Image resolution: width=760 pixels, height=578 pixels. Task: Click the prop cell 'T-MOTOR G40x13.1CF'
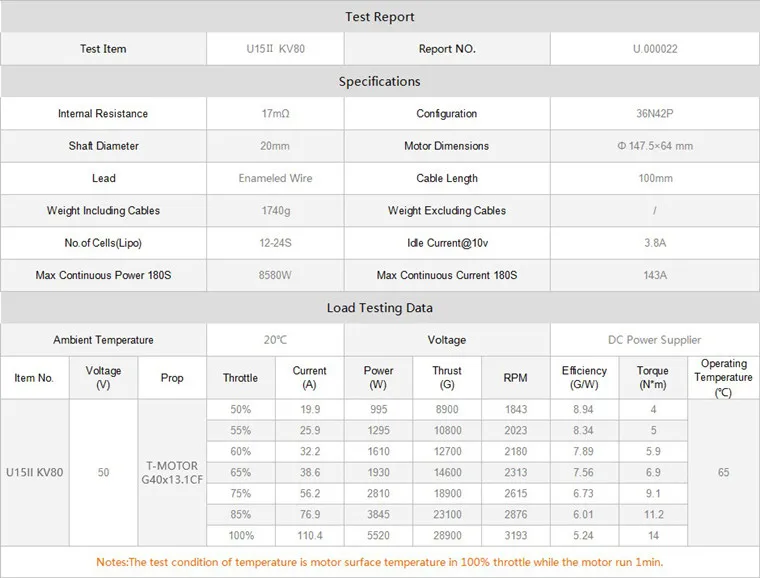point(172,472)
